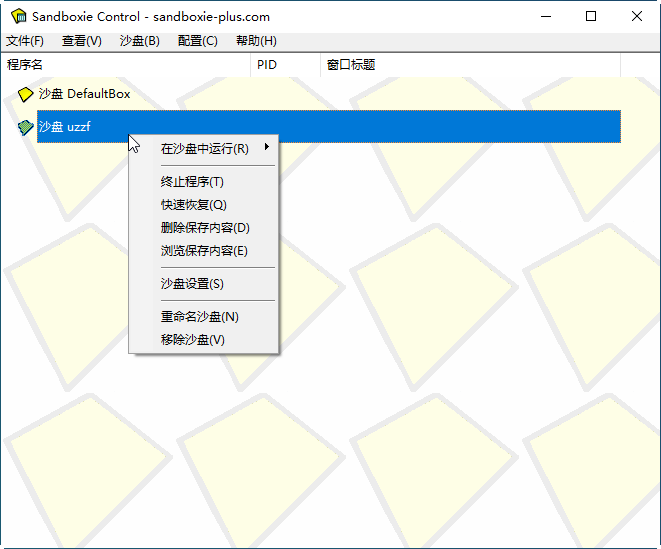Minimize the Sandboxie Control window
Screen dimensions: 661x549
(x=546, y=16)
